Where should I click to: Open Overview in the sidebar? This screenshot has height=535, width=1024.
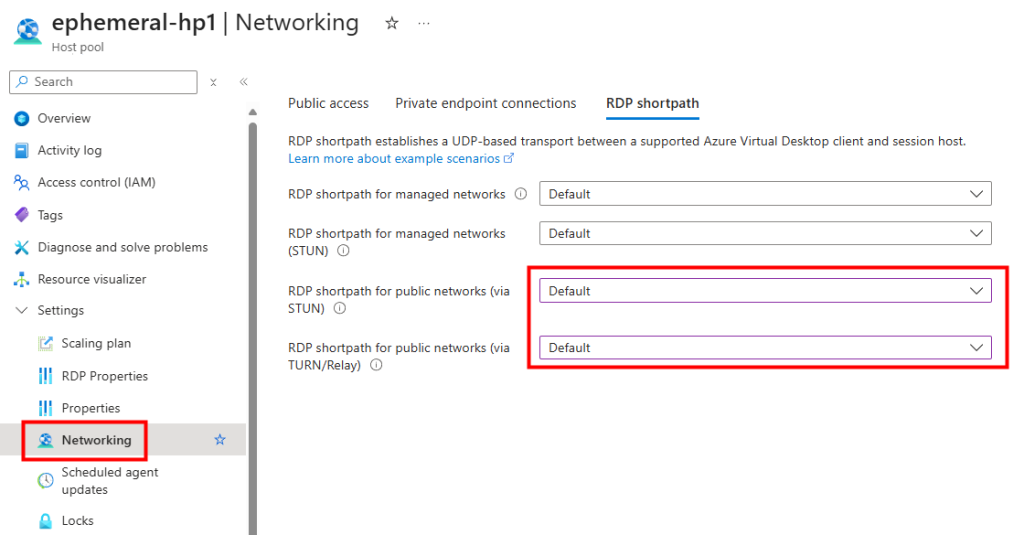(64, 118)
